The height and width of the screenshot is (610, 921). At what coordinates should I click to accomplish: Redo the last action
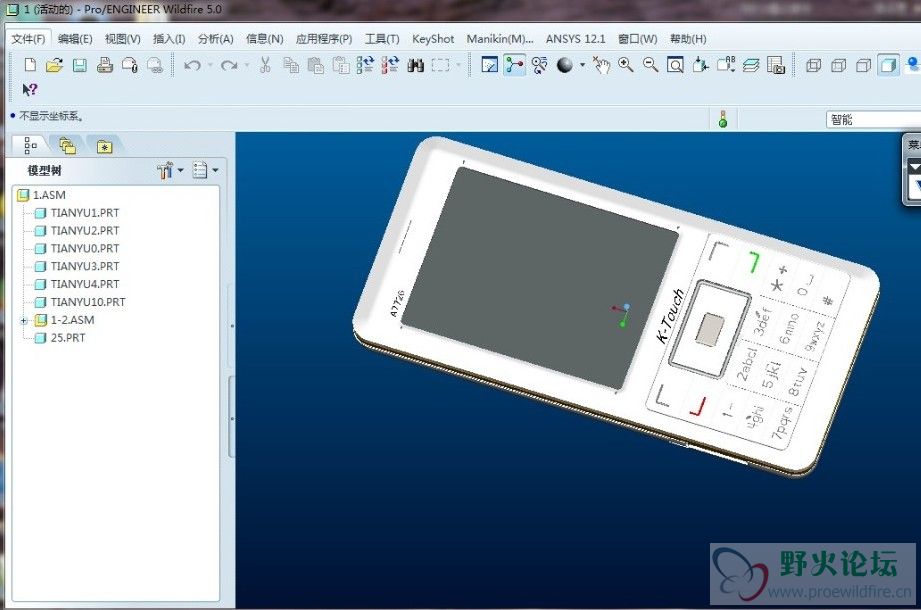pos(229,65)
